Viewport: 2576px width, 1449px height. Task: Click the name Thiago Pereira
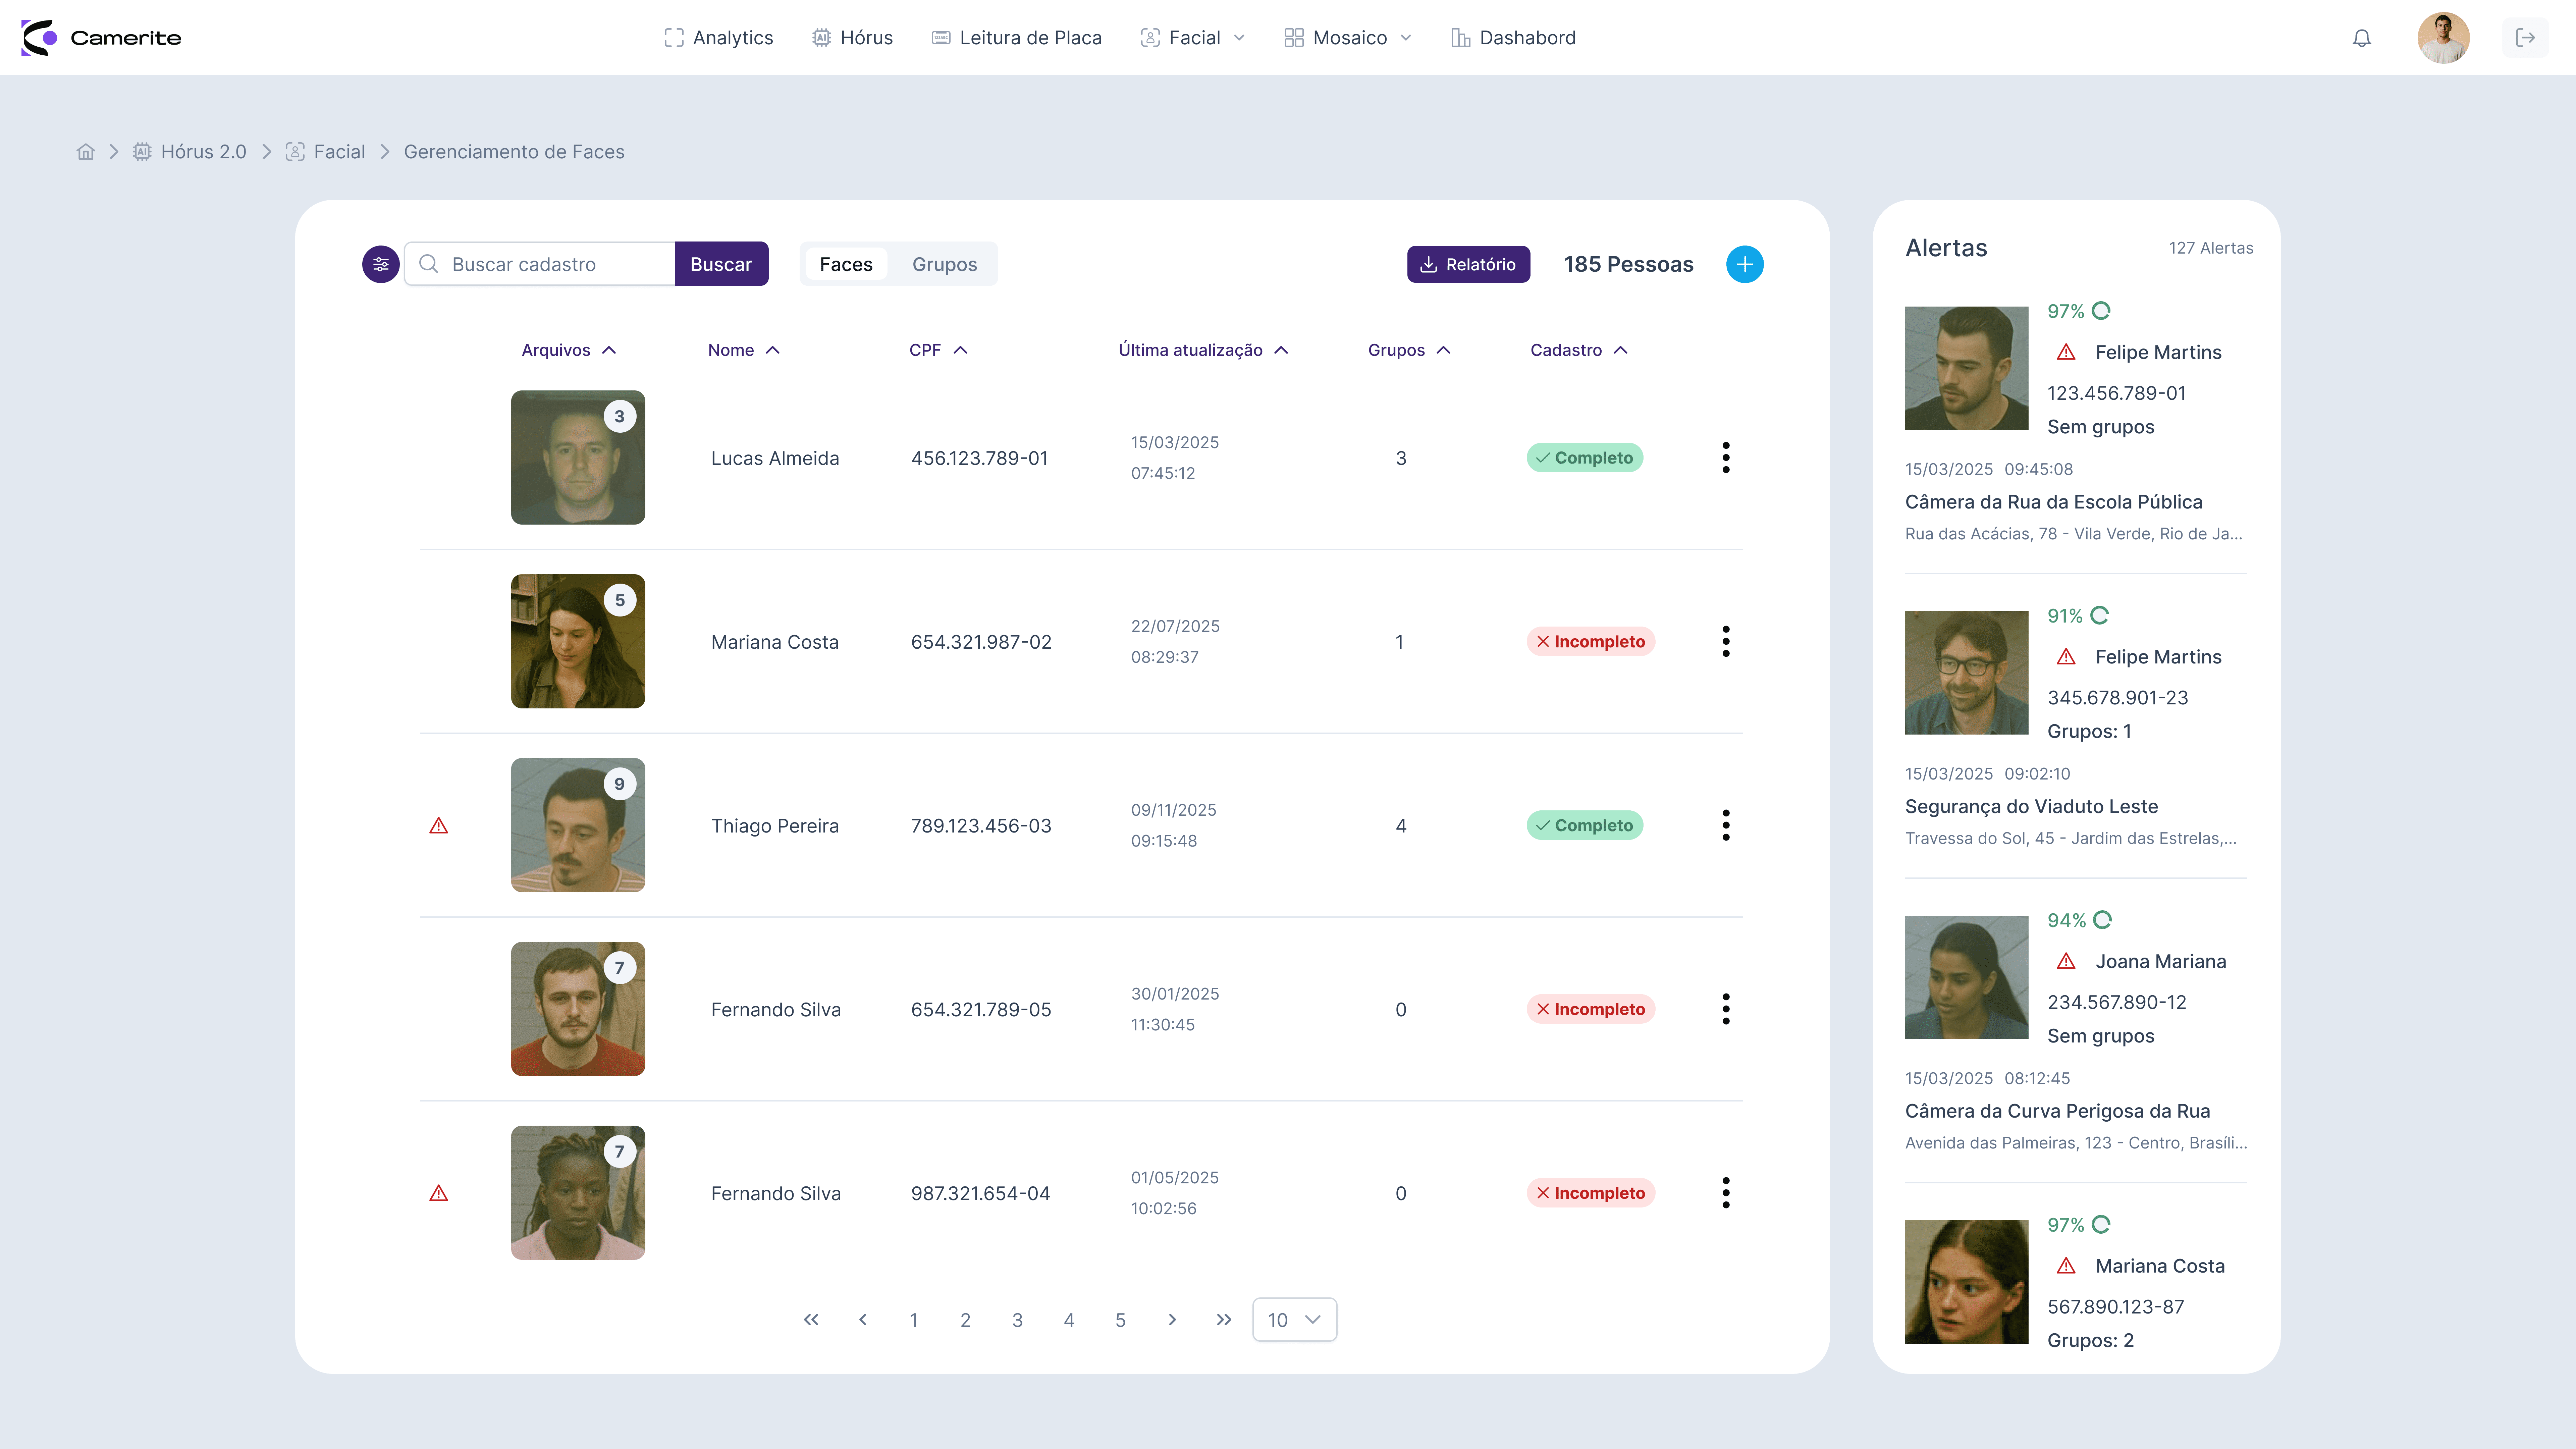775,826
